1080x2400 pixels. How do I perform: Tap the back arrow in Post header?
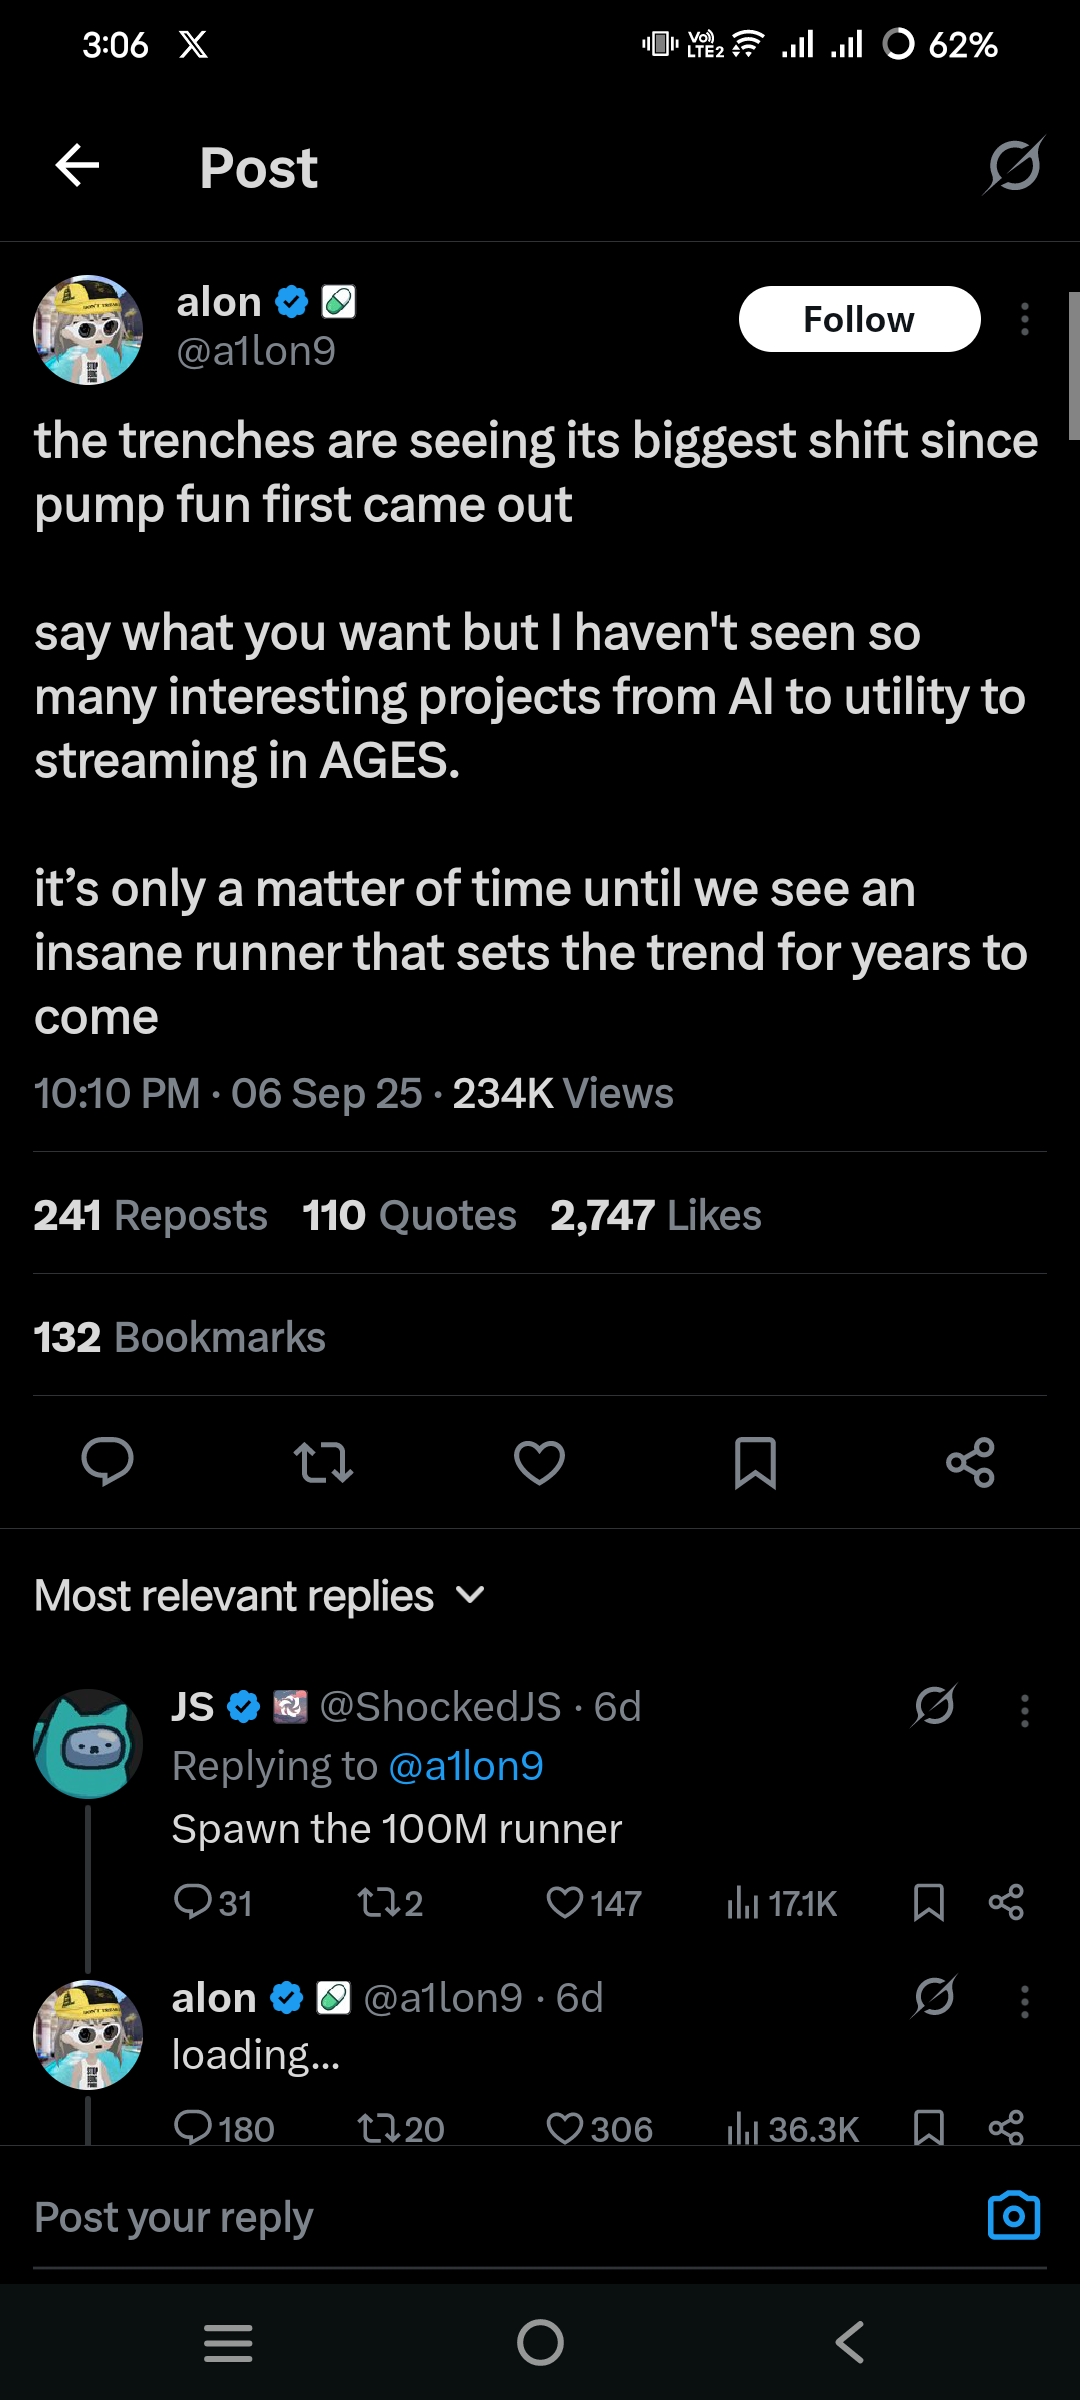77,165
